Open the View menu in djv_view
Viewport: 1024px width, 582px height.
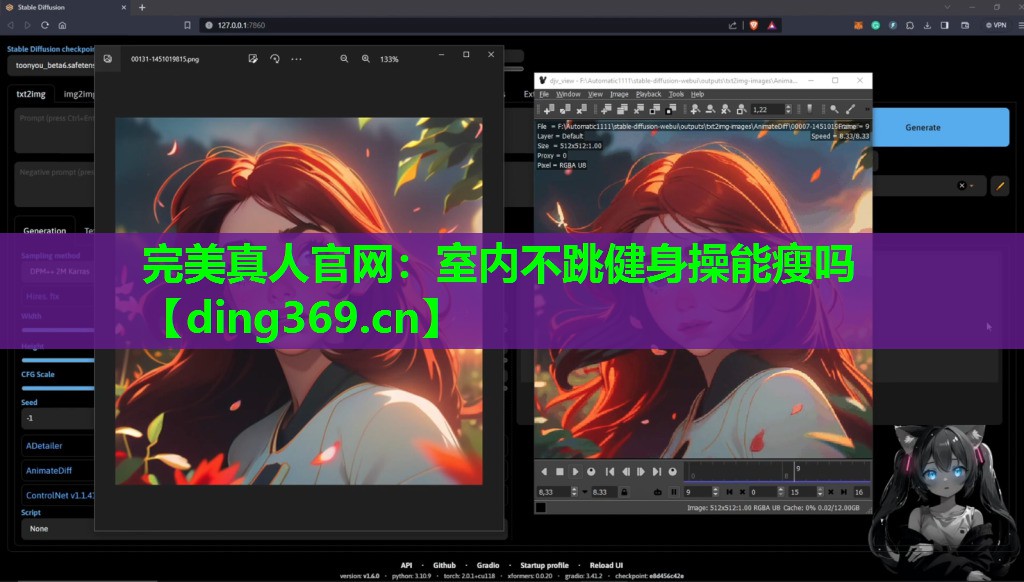[595, 94]
